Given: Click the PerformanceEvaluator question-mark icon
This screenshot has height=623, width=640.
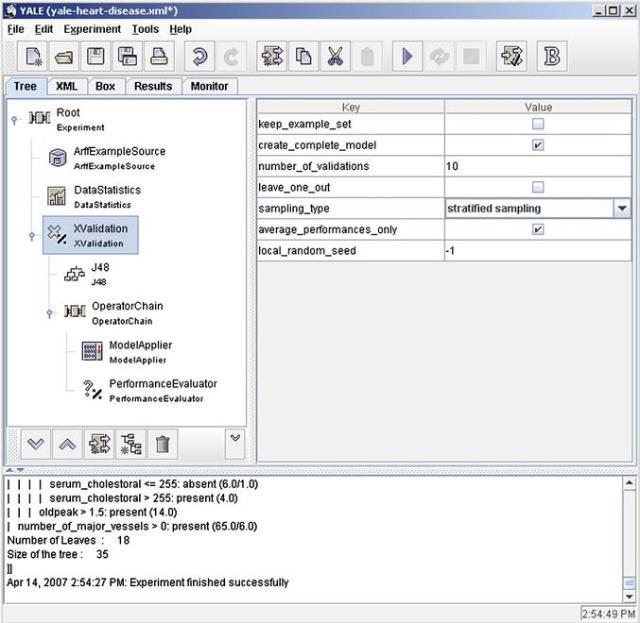Looking at the screenshot, I should tap(92, 389).
